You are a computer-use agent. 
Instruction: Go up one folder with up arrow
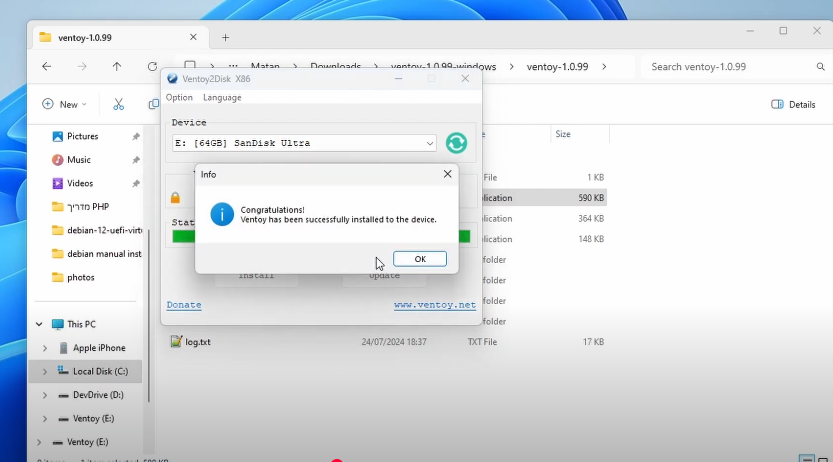(x=117, y=66)
